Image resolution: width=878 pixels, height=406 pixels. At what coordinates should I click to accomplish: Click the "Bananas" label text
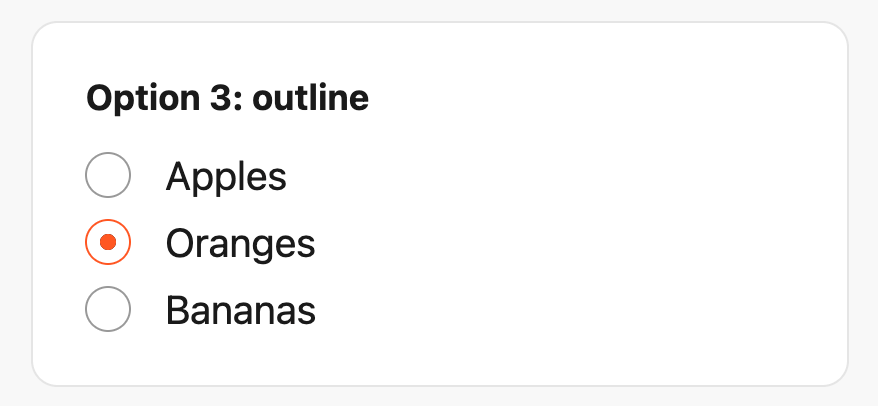click(x=240, y=309)
